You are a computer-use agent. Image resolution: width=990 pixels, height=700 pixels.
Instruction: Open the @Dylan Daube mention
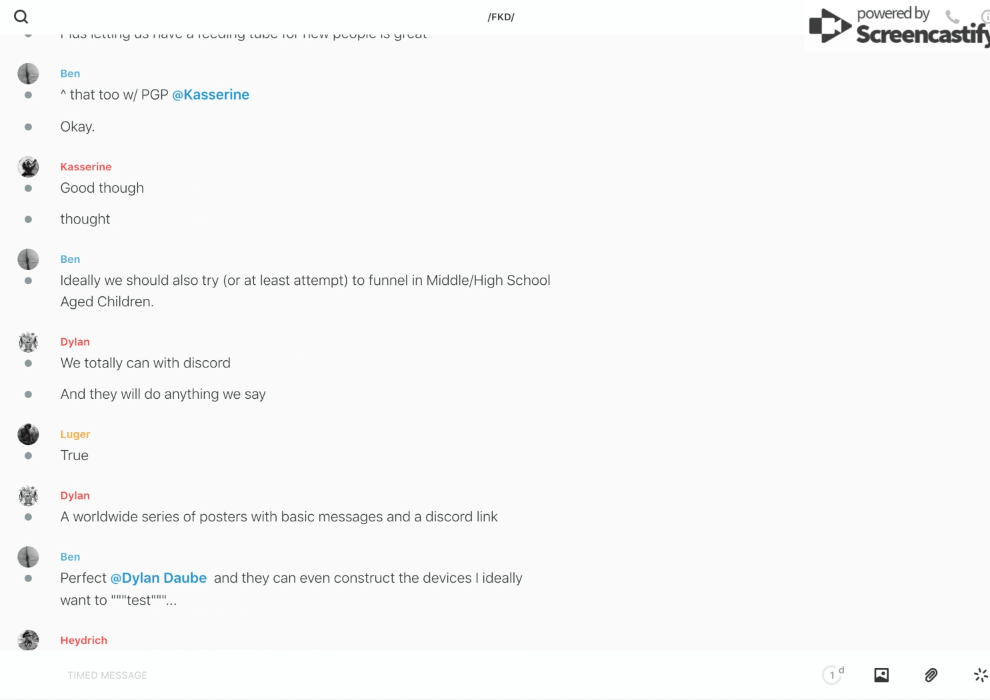point(158,578)
